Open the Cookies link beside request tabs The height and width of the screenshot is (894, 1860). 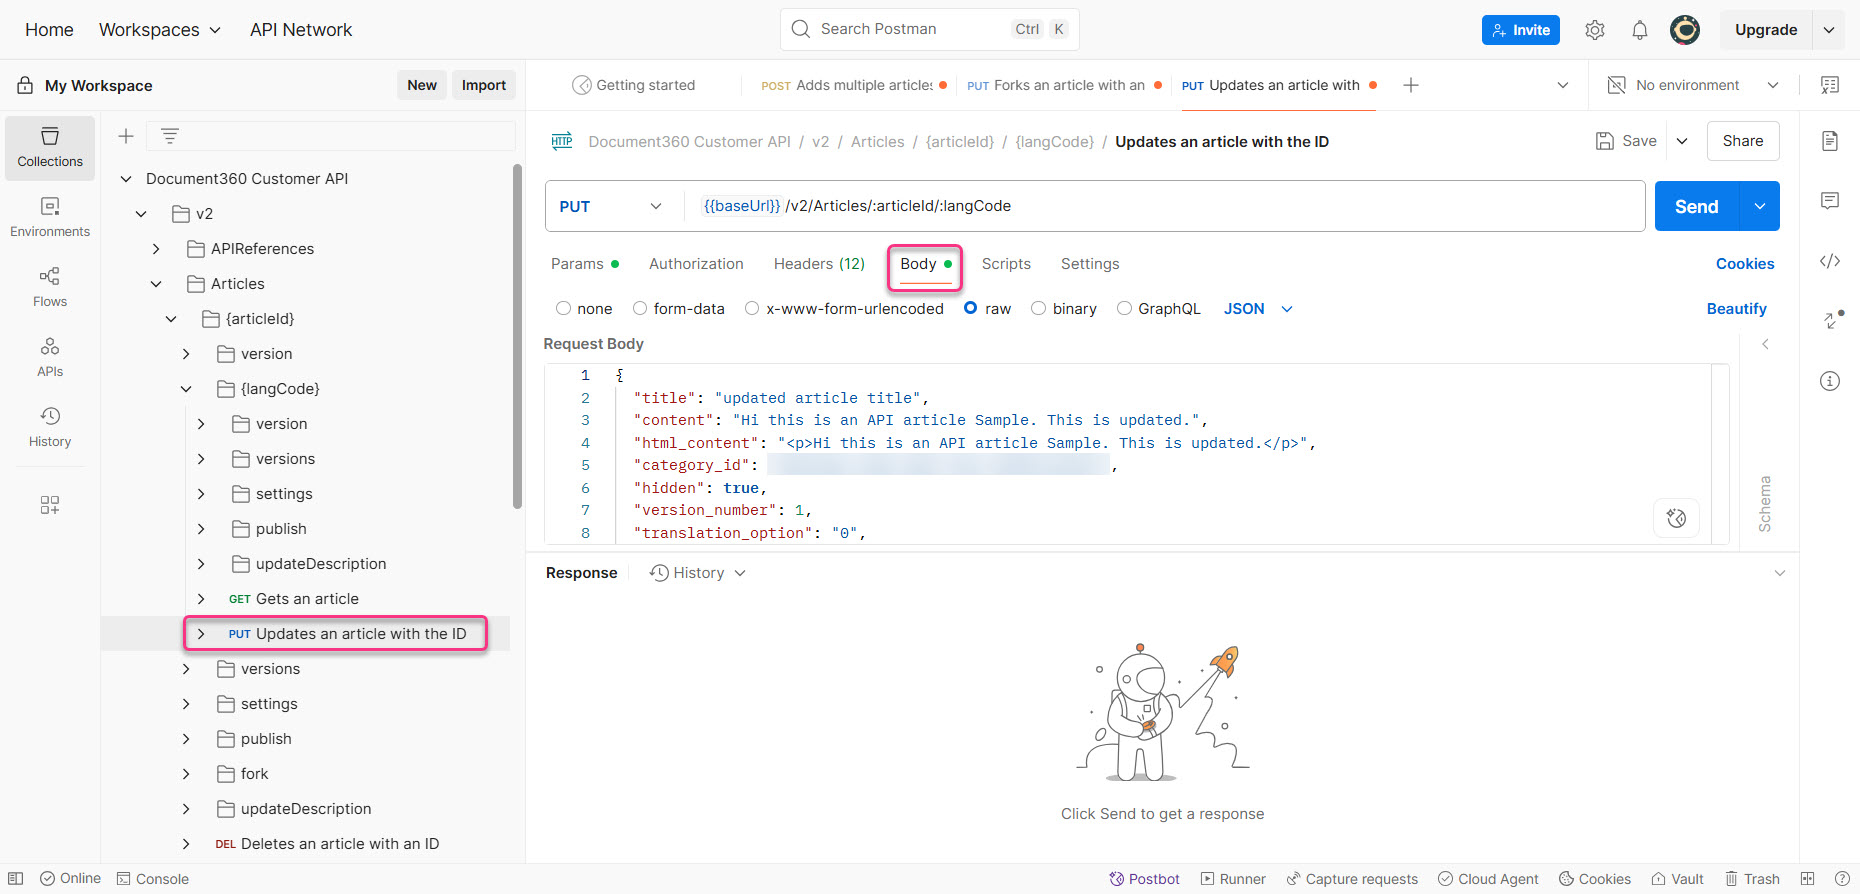click(1745, 264)
